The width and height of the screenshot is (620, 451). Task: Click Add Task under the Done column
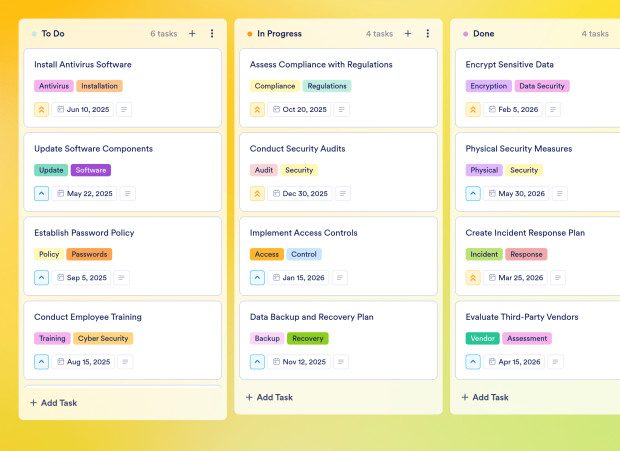tap(485, 397)
